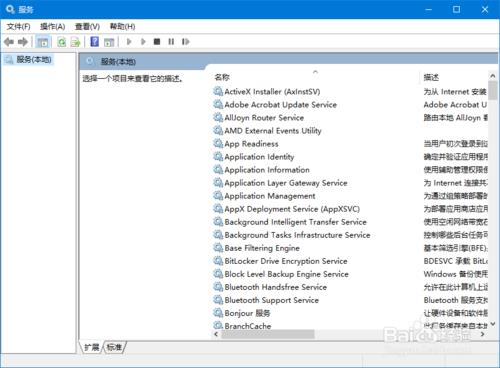Click gear icon of ActiveX Installer service
Image resolution: width=500 pixels, height=368 pixels.
coord(218,91)
